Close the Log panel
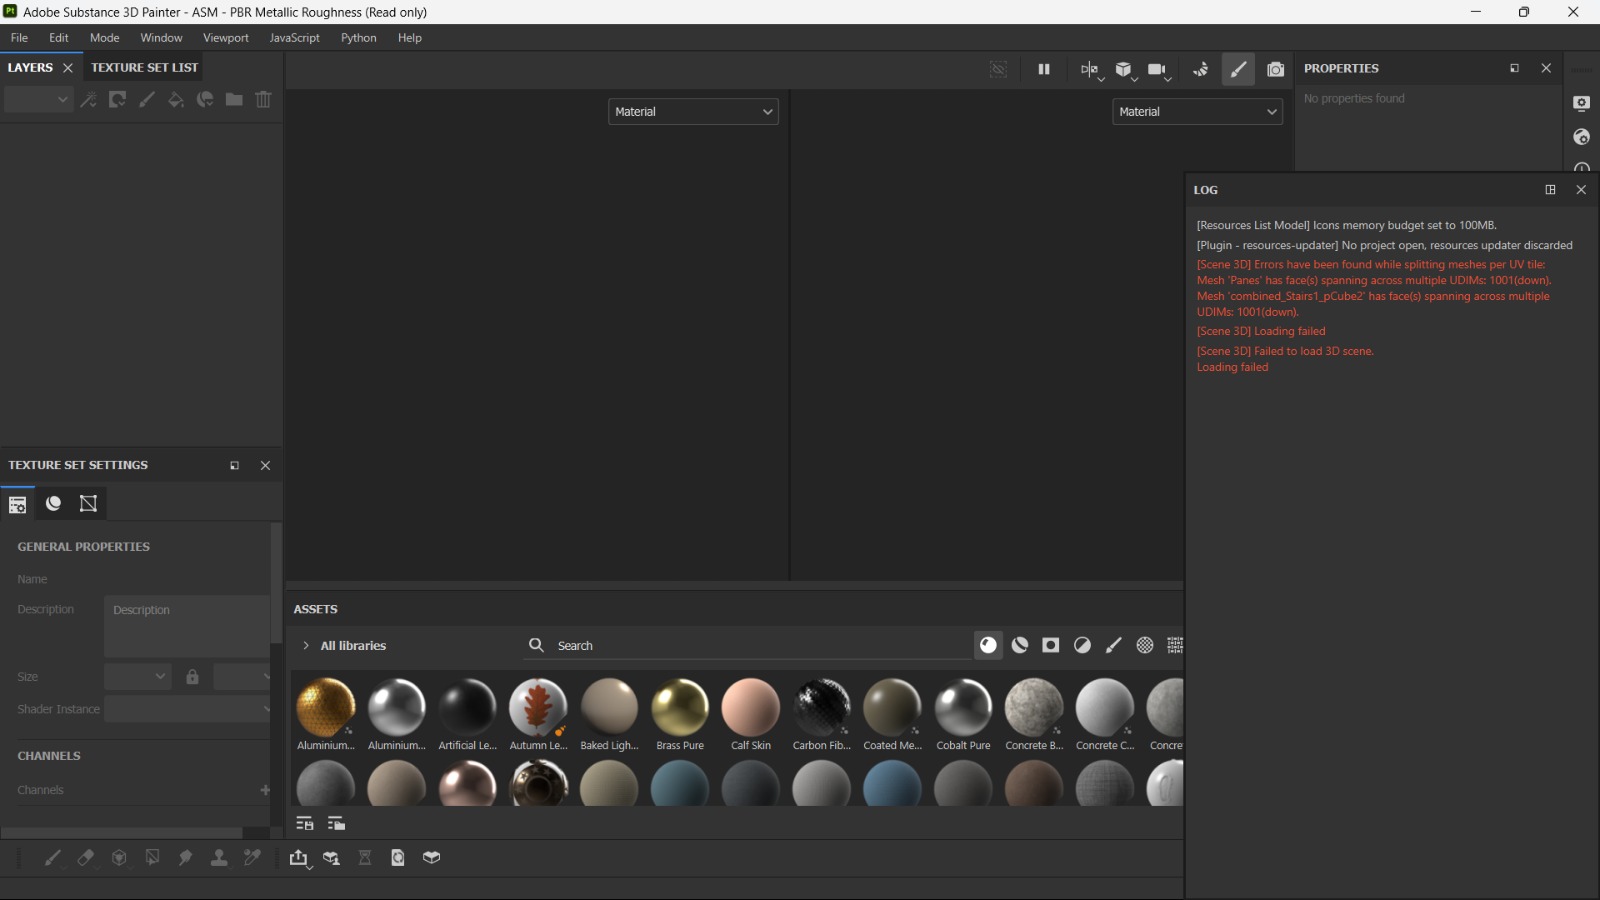1600x900 pixels. [x=1582, y=189]
